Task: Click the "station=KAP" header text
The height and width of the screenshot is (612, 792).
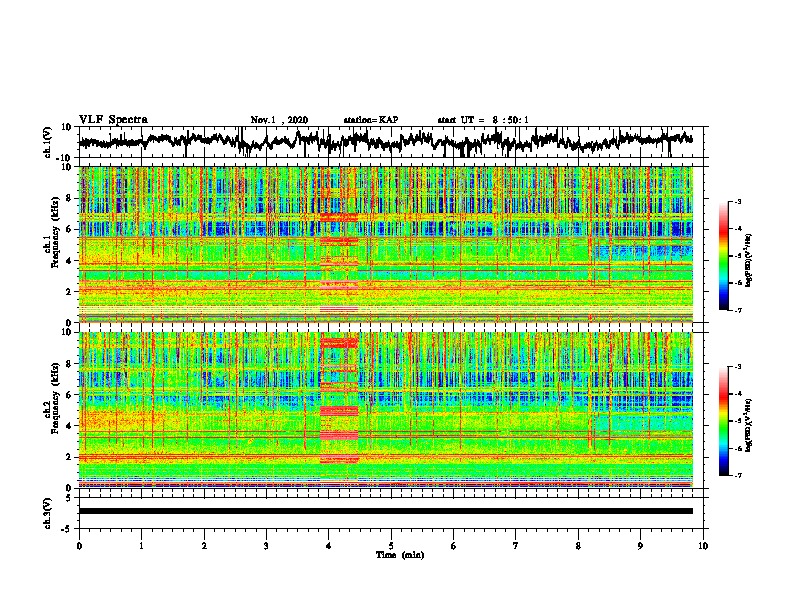Action: point(371,120)
